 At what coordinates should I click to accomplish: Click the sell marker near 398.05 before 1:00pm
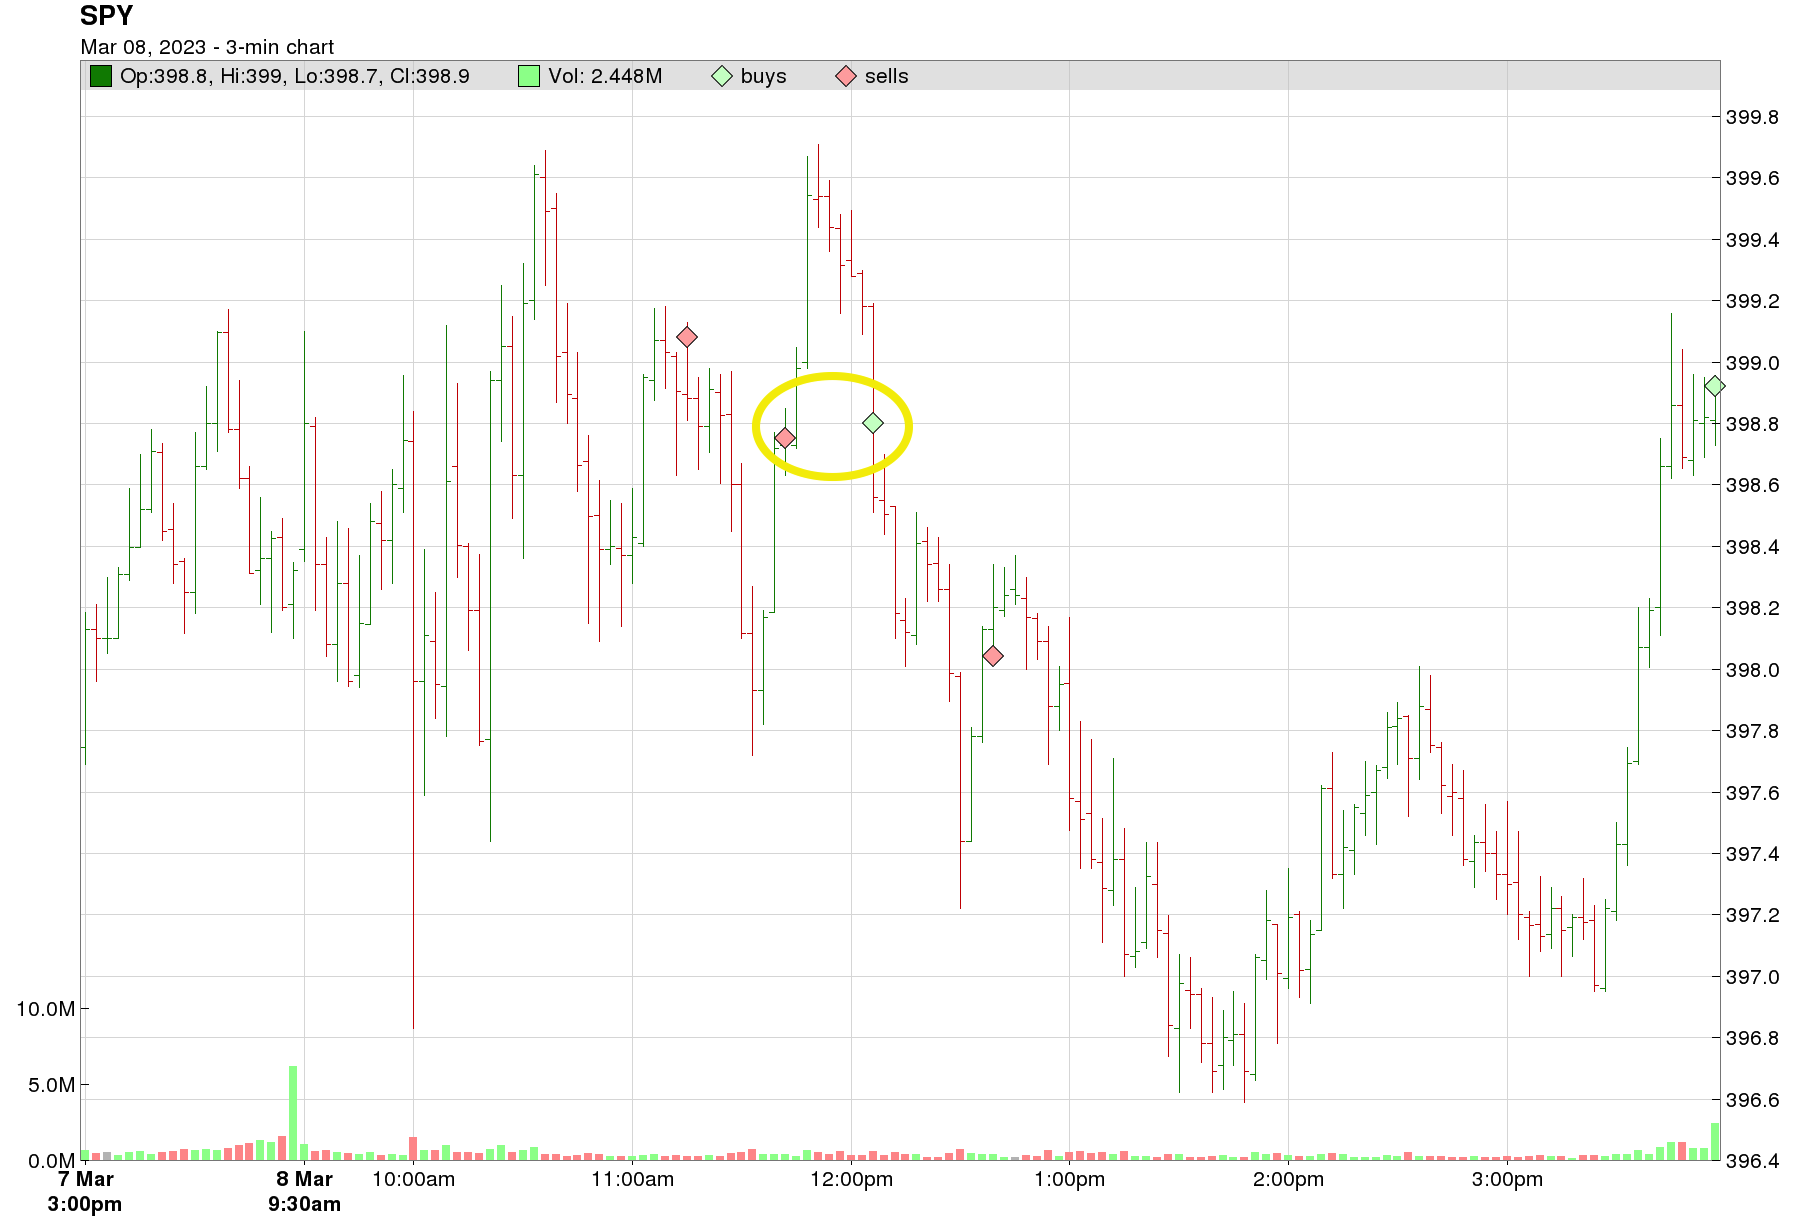click(993, 656)
